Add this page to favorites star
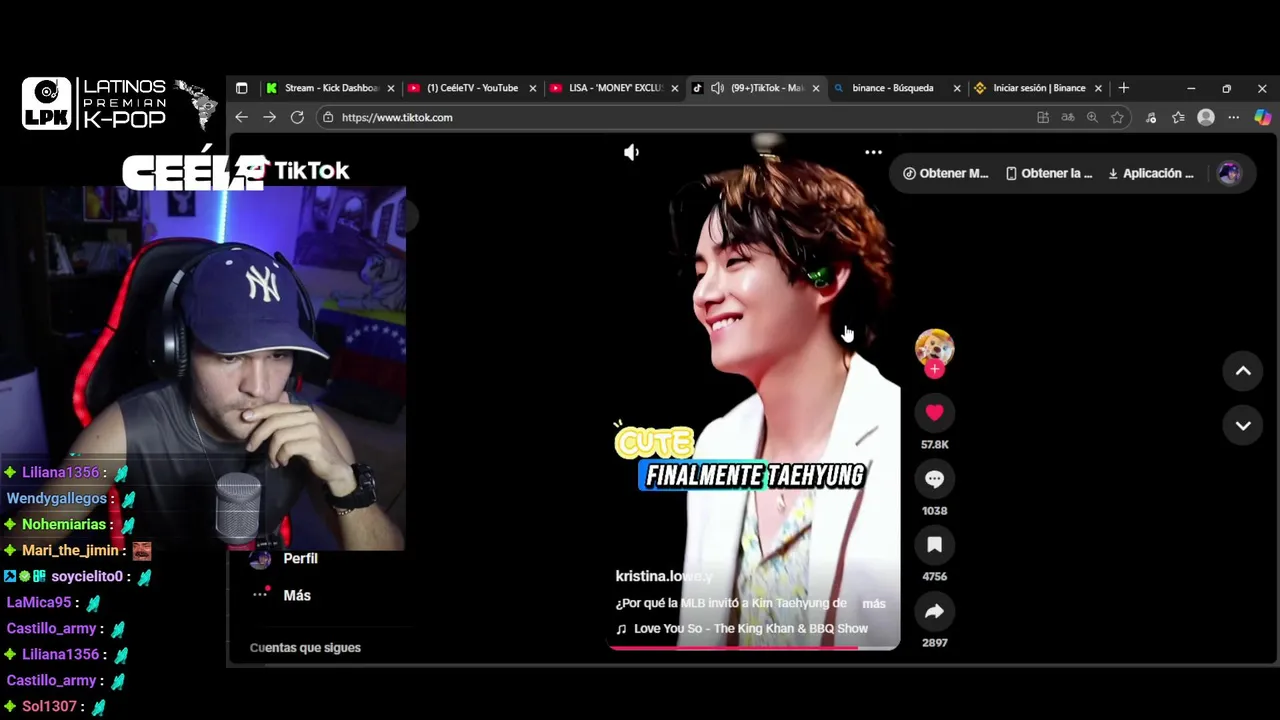 click(x=1117, y=117)
